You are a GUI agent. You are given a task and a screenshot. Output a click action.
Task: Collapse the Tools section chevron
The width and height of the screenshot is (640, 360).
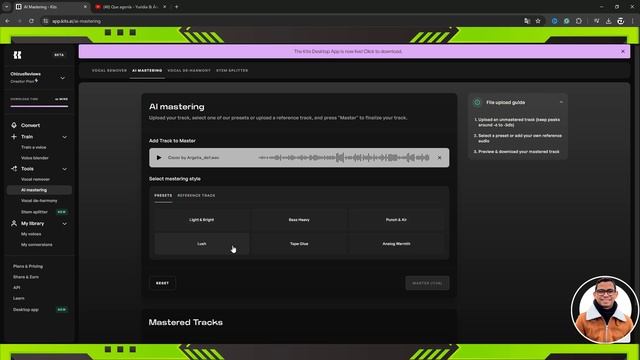pos(64,169)
